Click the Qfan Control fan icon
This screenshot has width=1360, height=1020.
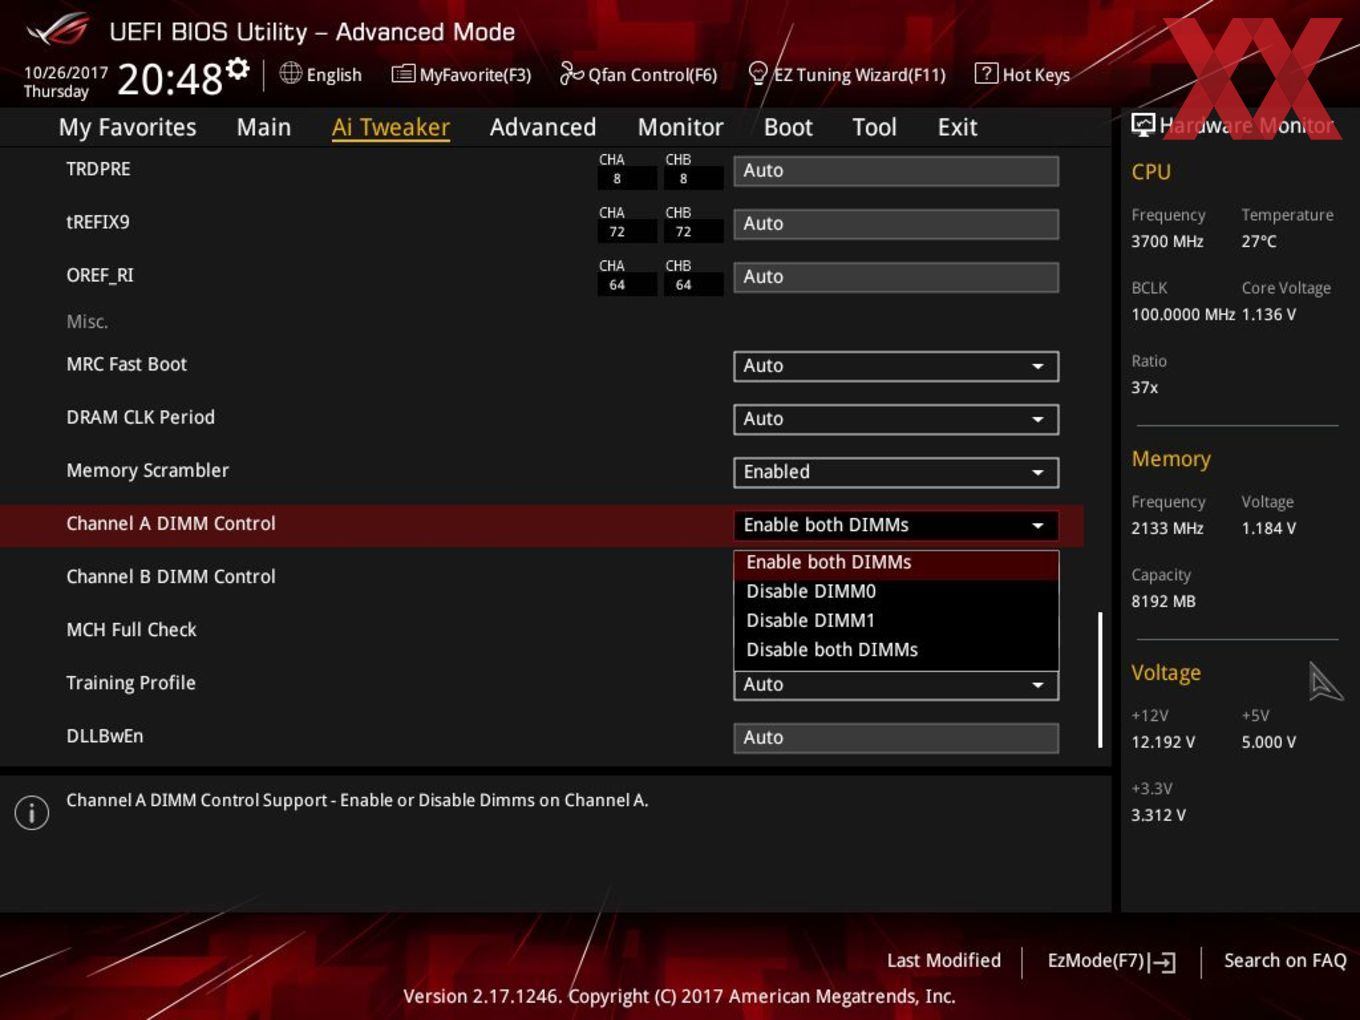(571, 73)
